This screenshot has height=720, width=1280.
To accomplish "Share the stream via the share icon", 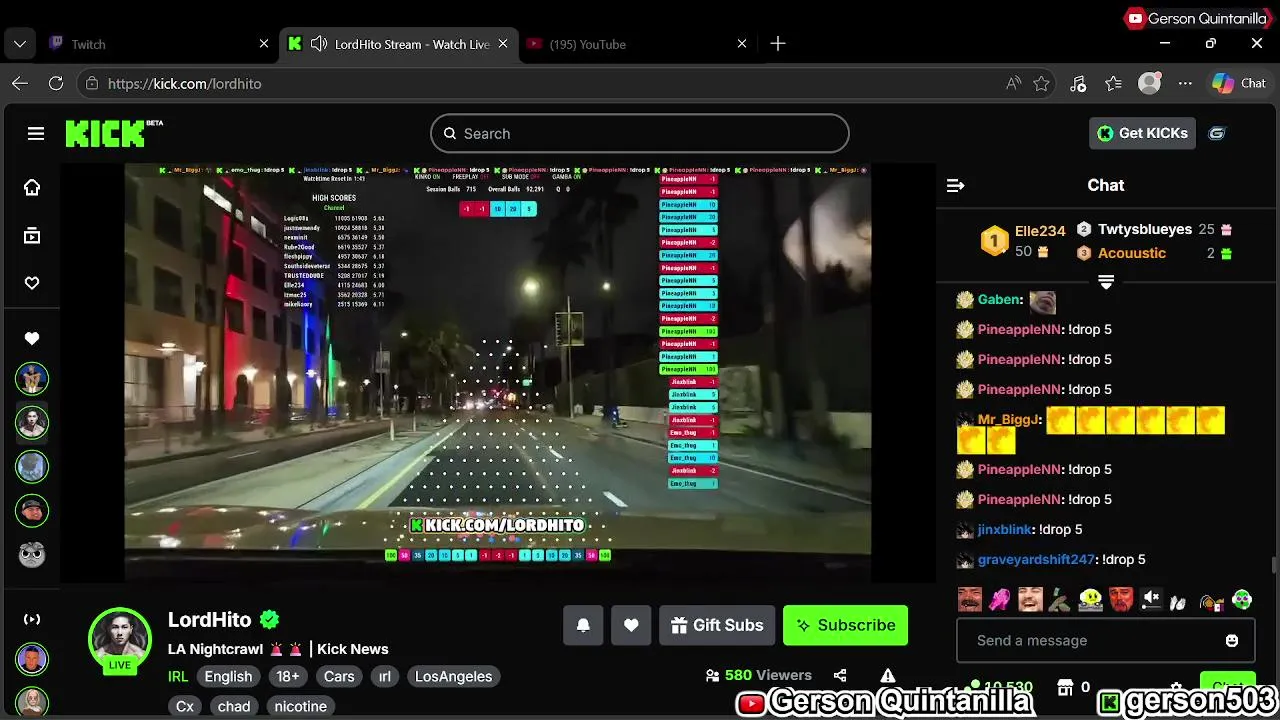I will (x=840, y=675).
